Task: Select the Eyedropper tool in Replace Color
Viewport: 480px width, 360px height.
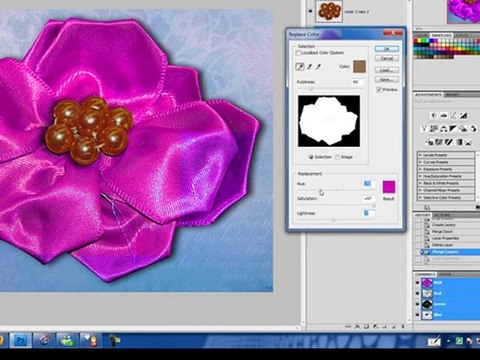Action: click(300, 66)
